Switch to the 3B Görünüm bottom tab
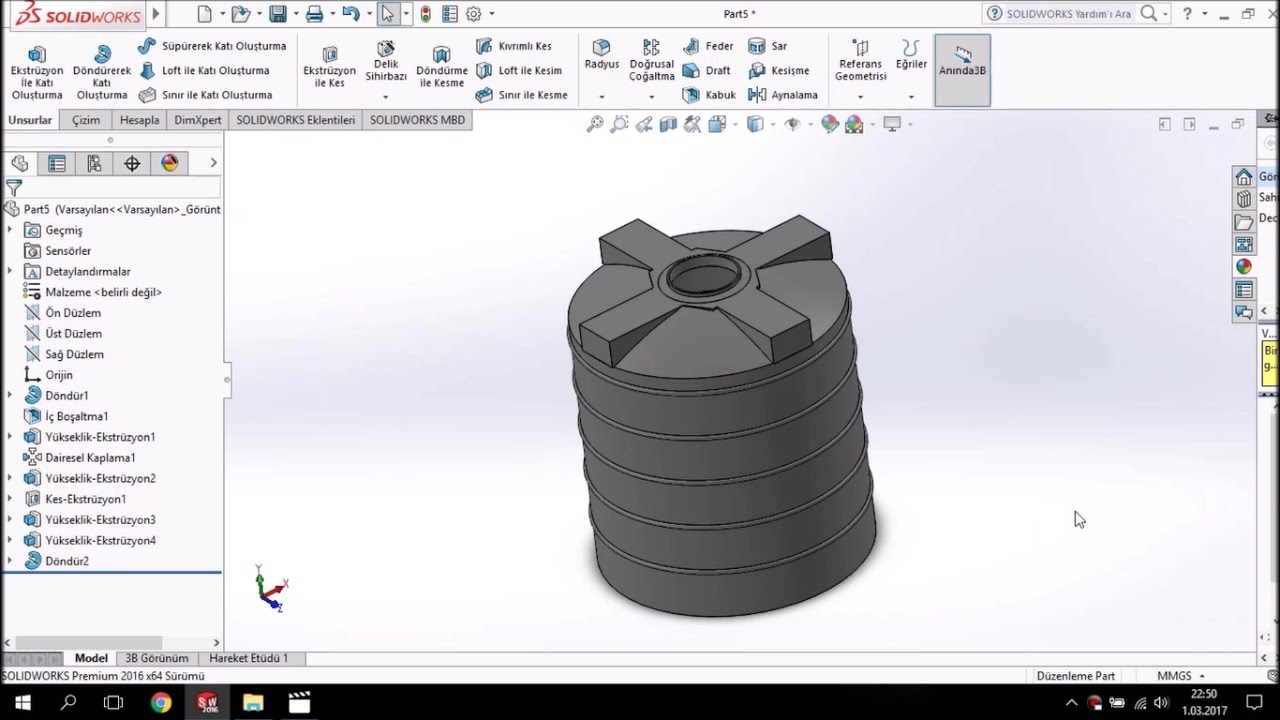 click(x=157, y=658)
